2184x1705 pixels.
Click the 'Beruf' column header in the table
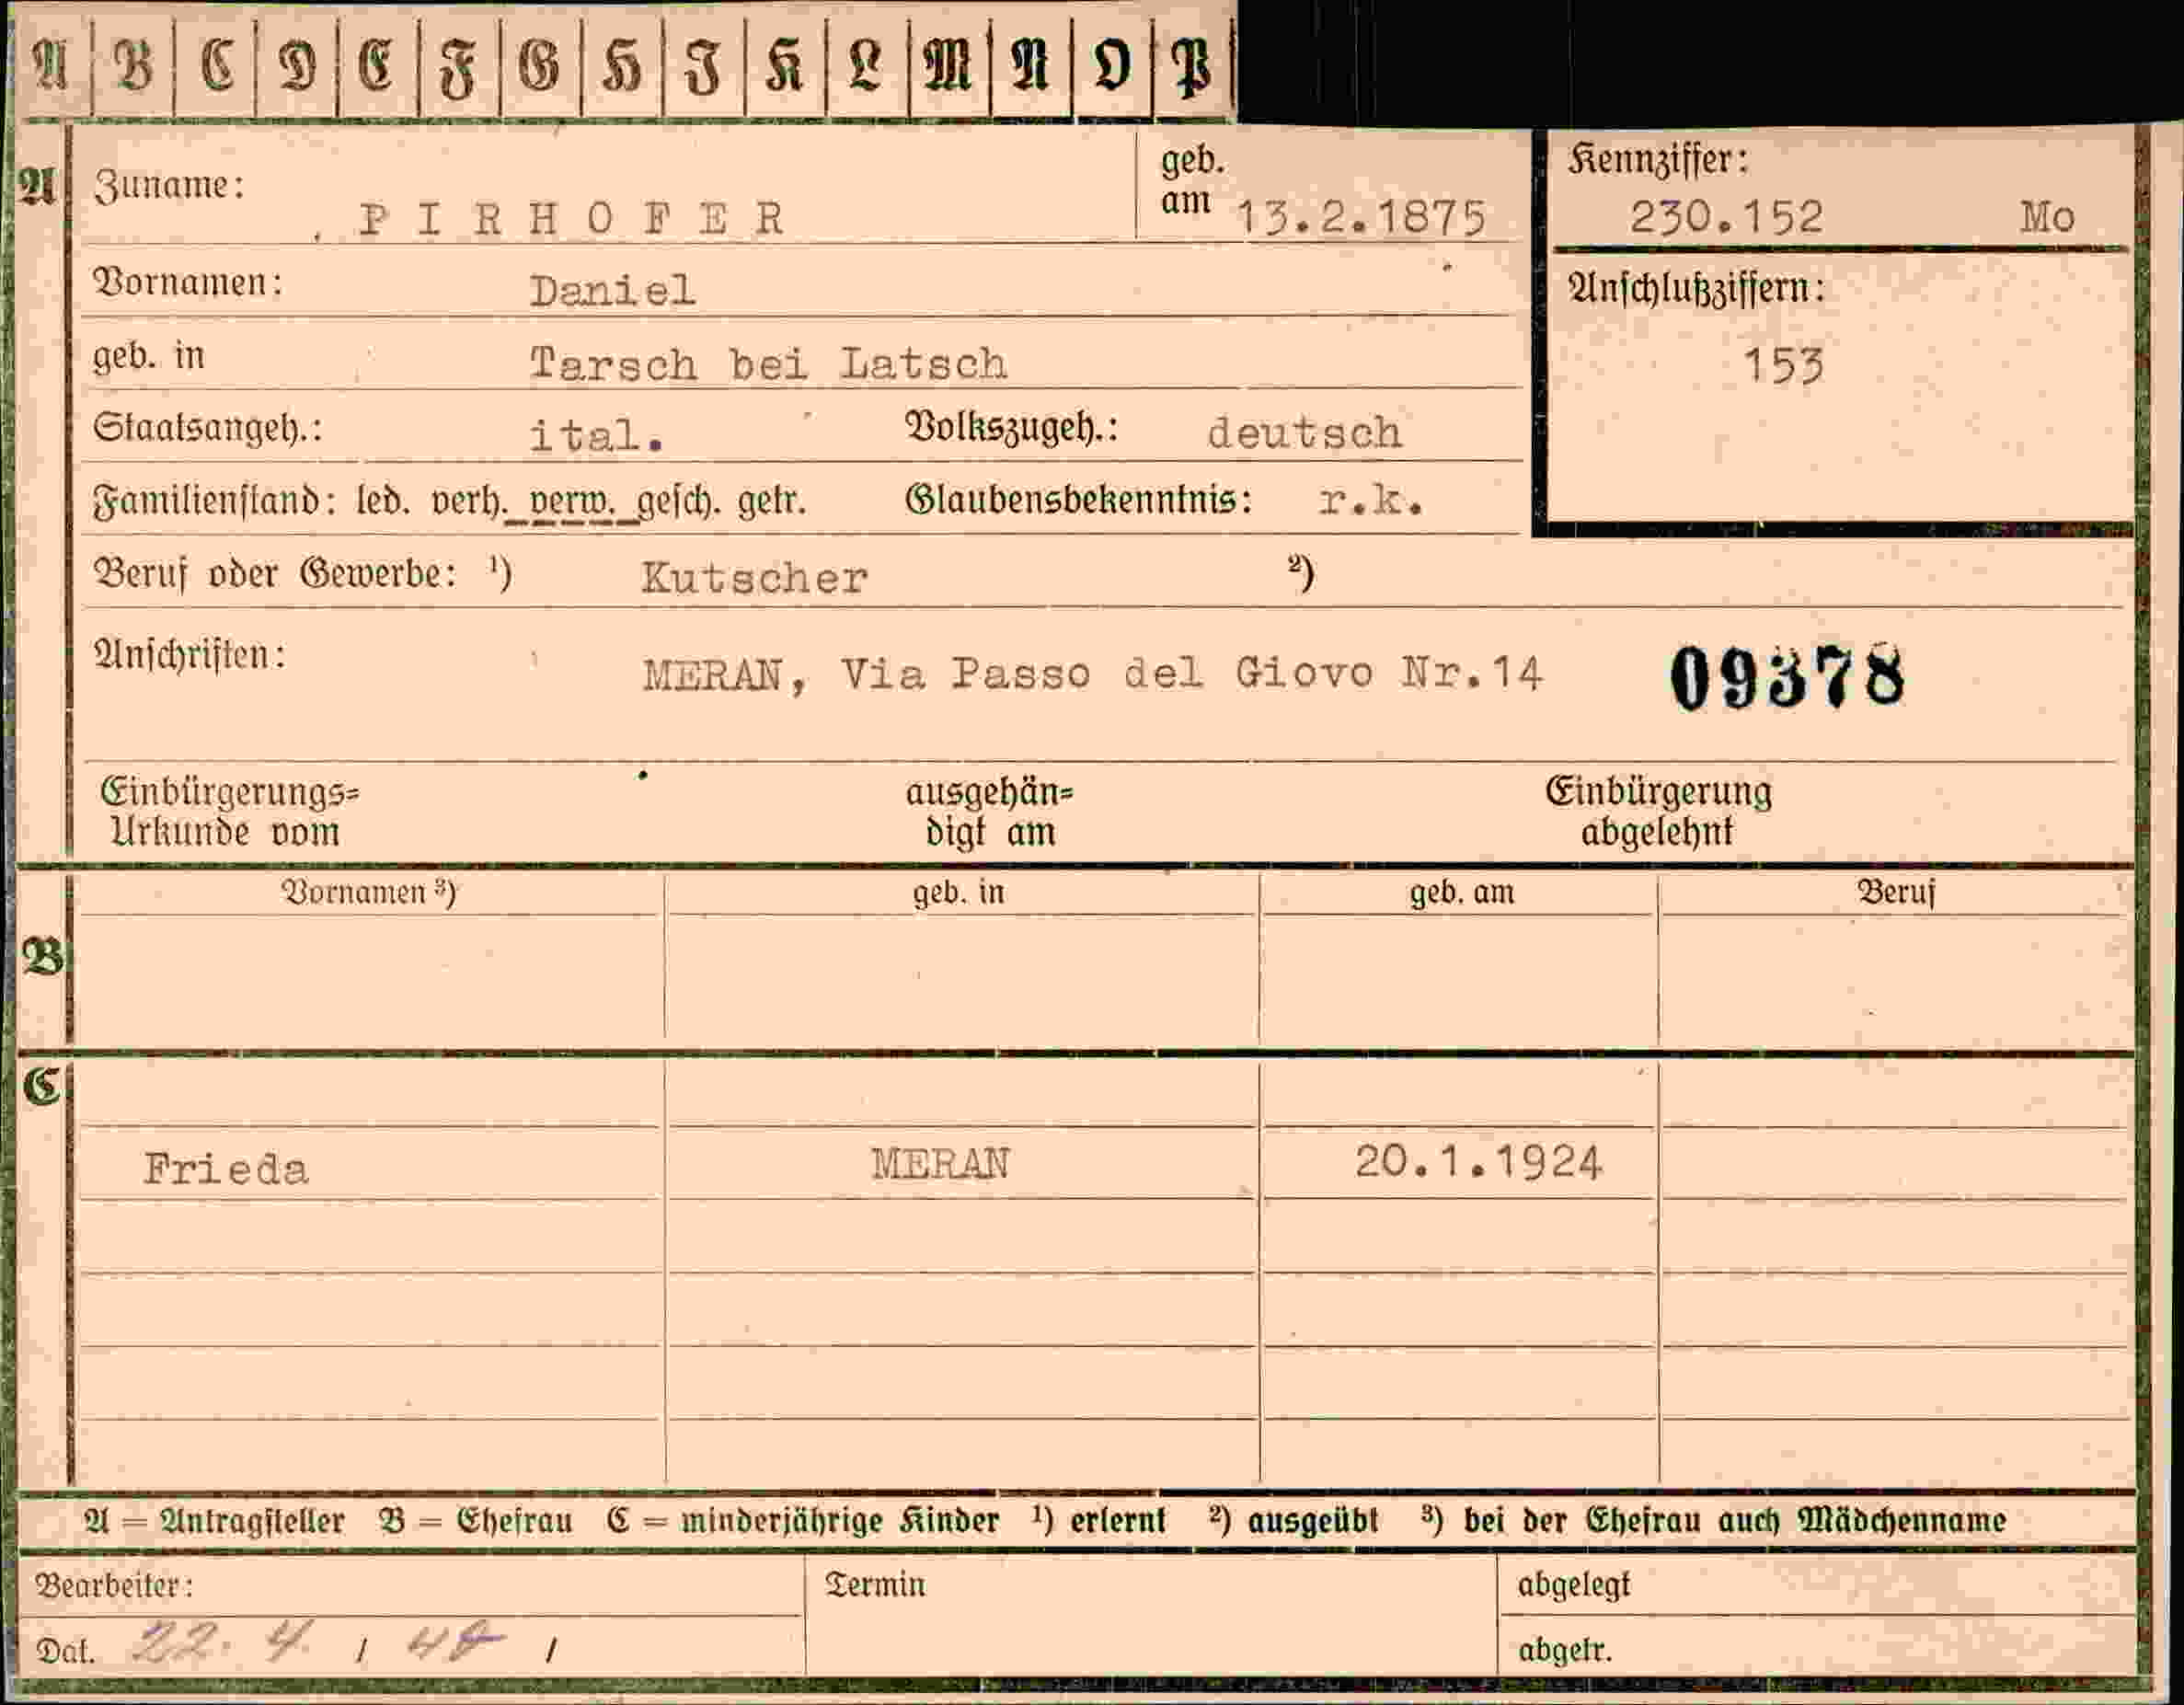[1897, 892]
